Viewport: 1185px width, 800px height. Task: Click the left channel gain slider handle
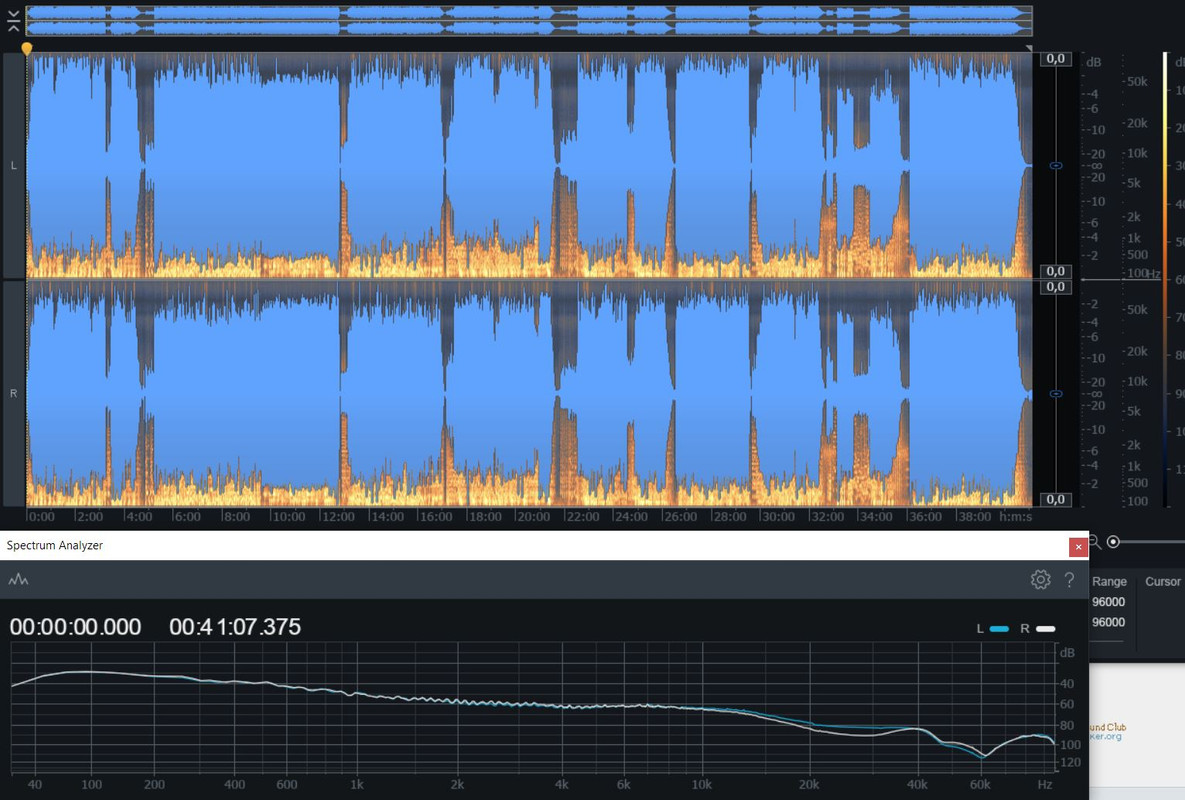1057,165
